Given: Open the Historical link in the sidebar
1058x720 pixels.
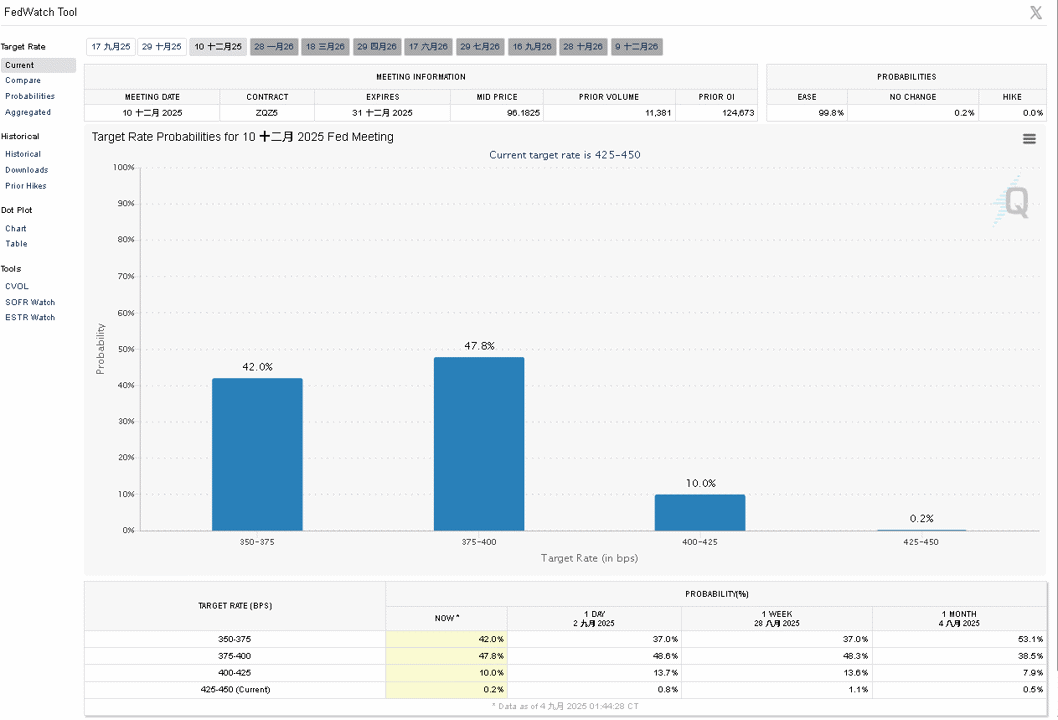Looking at the screenshot, I should (23, 155).
